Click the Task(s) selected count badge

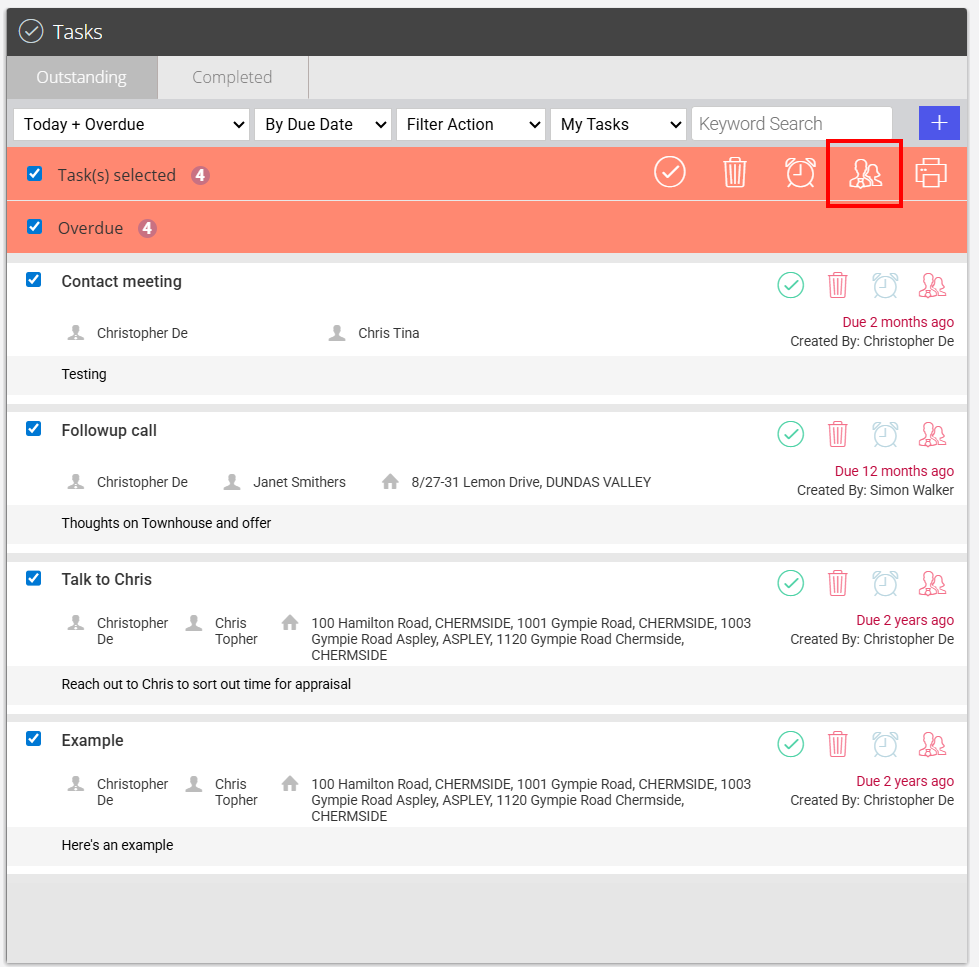coord(200,175)
